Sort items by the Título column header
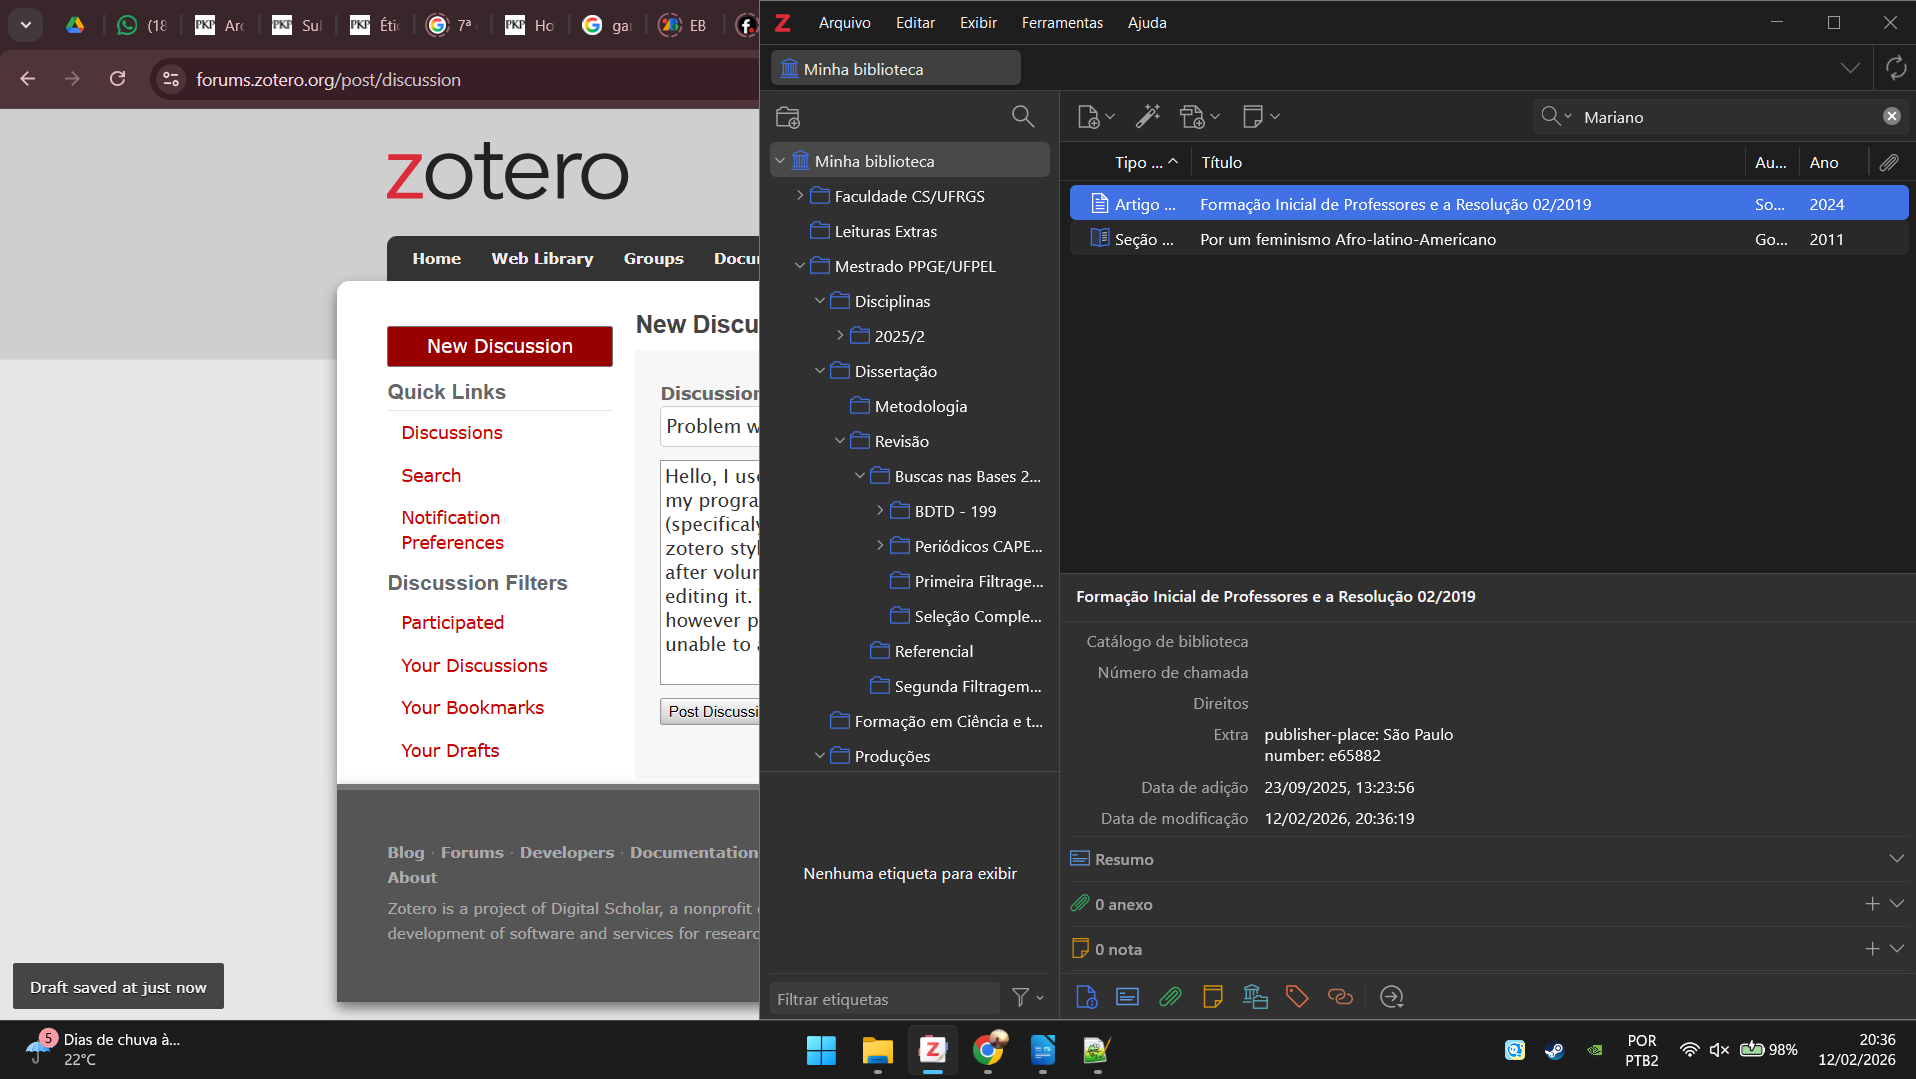1916x1079 pixels. coord(1467,162)
